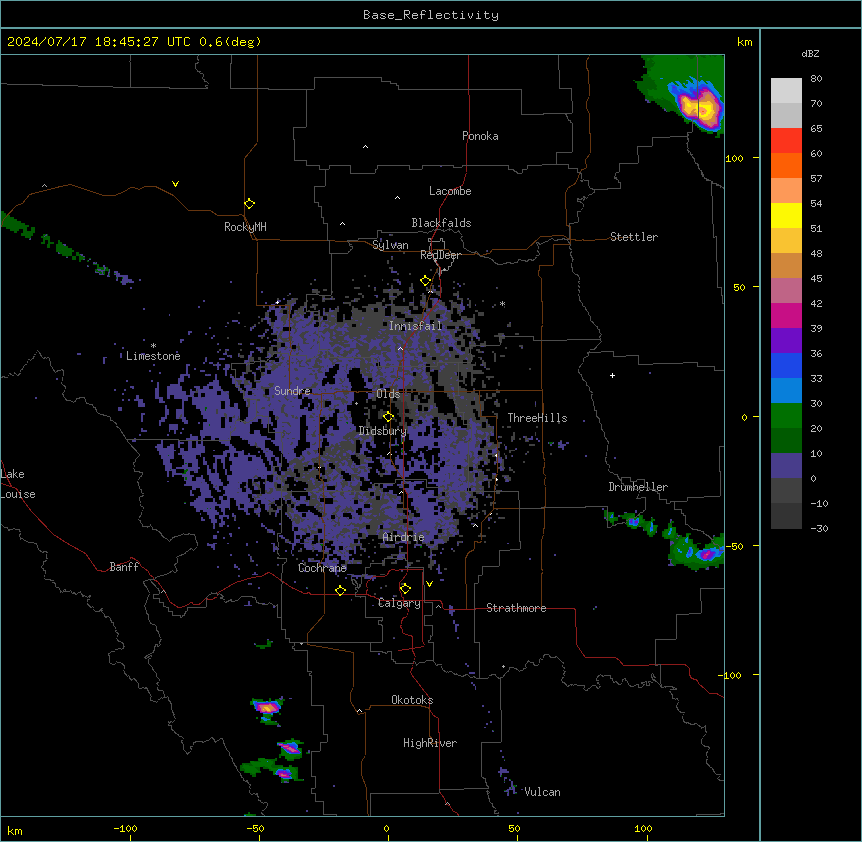Image resolution: width=862 pixels, height=842 pixels.
Task: Click the white 80 dBZ color swatch
Action: pyautogui.click(x=786, y=91)
